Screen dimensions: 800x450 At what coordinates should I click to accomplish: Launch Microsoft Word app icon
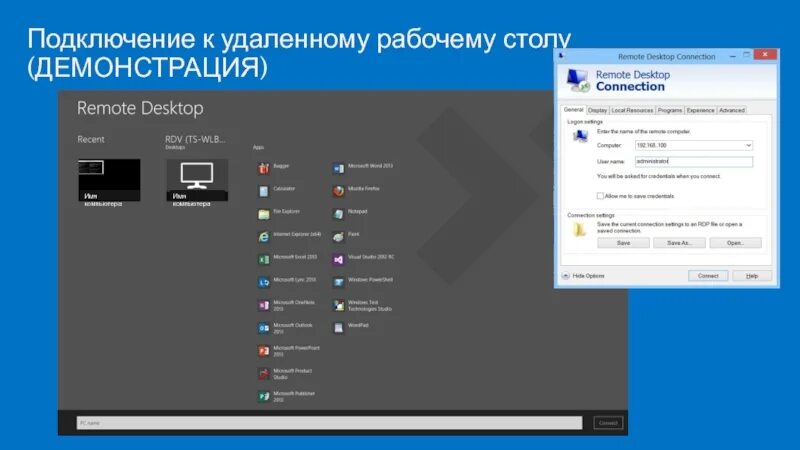point(338,168)
